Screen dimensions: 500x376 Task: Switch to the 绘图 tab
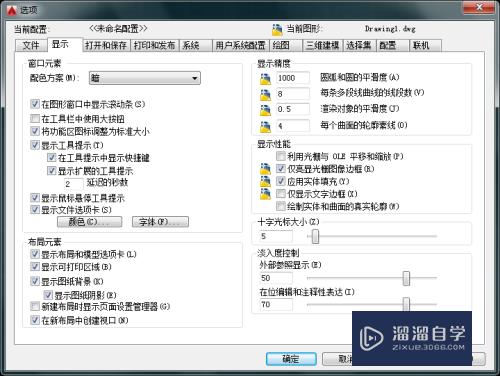(286, 45)
